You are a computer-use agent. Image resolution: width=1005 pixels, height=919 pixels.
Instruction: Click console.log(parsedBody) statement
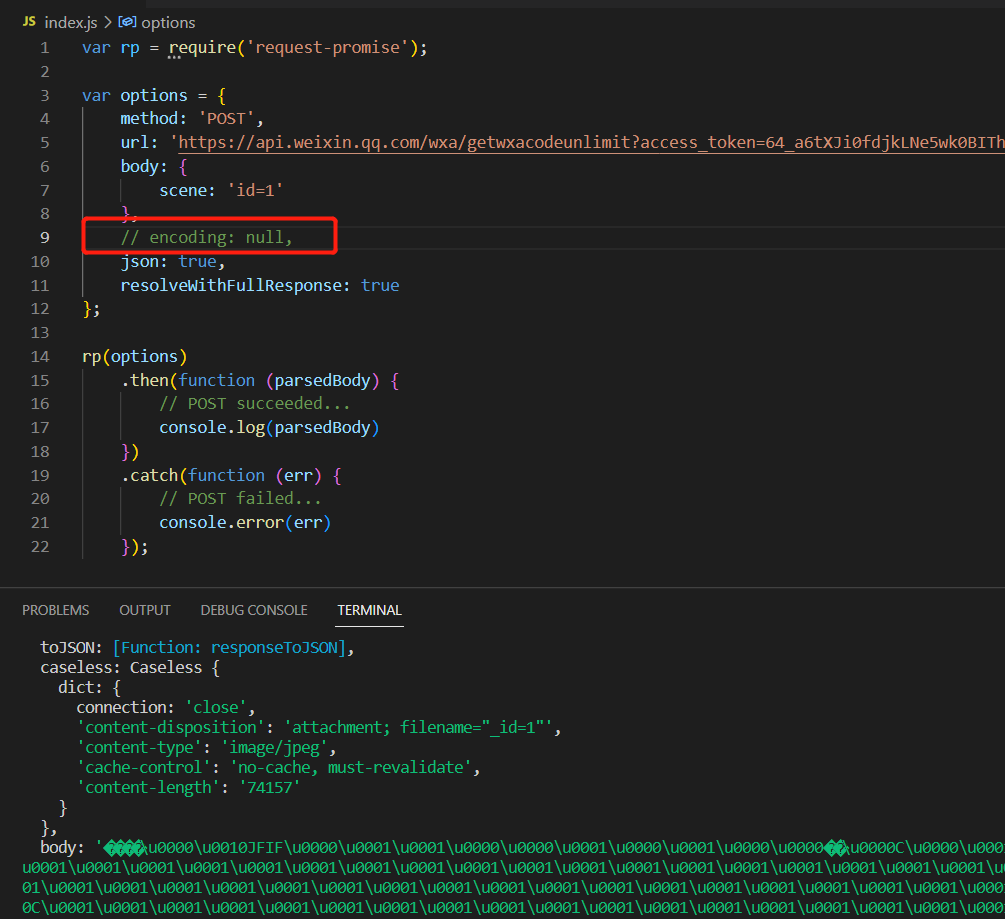(x=269, y=427)
